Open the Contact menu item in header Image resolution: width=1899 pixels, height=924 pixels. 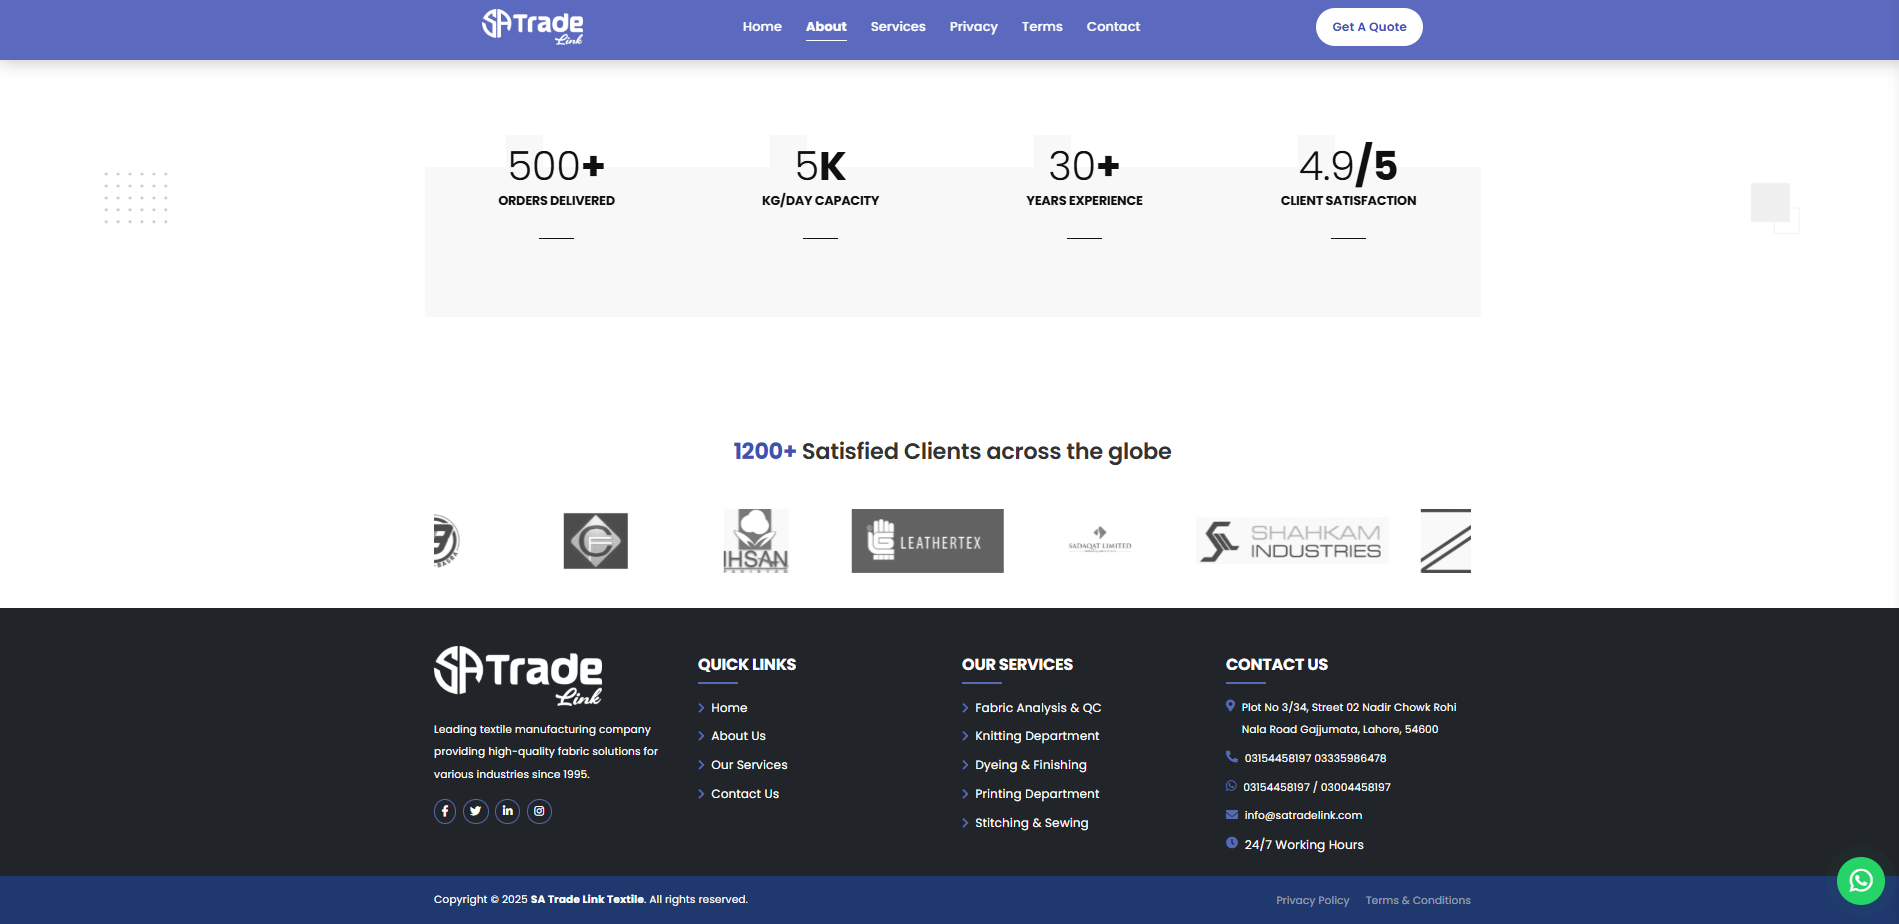point(1113,27)
